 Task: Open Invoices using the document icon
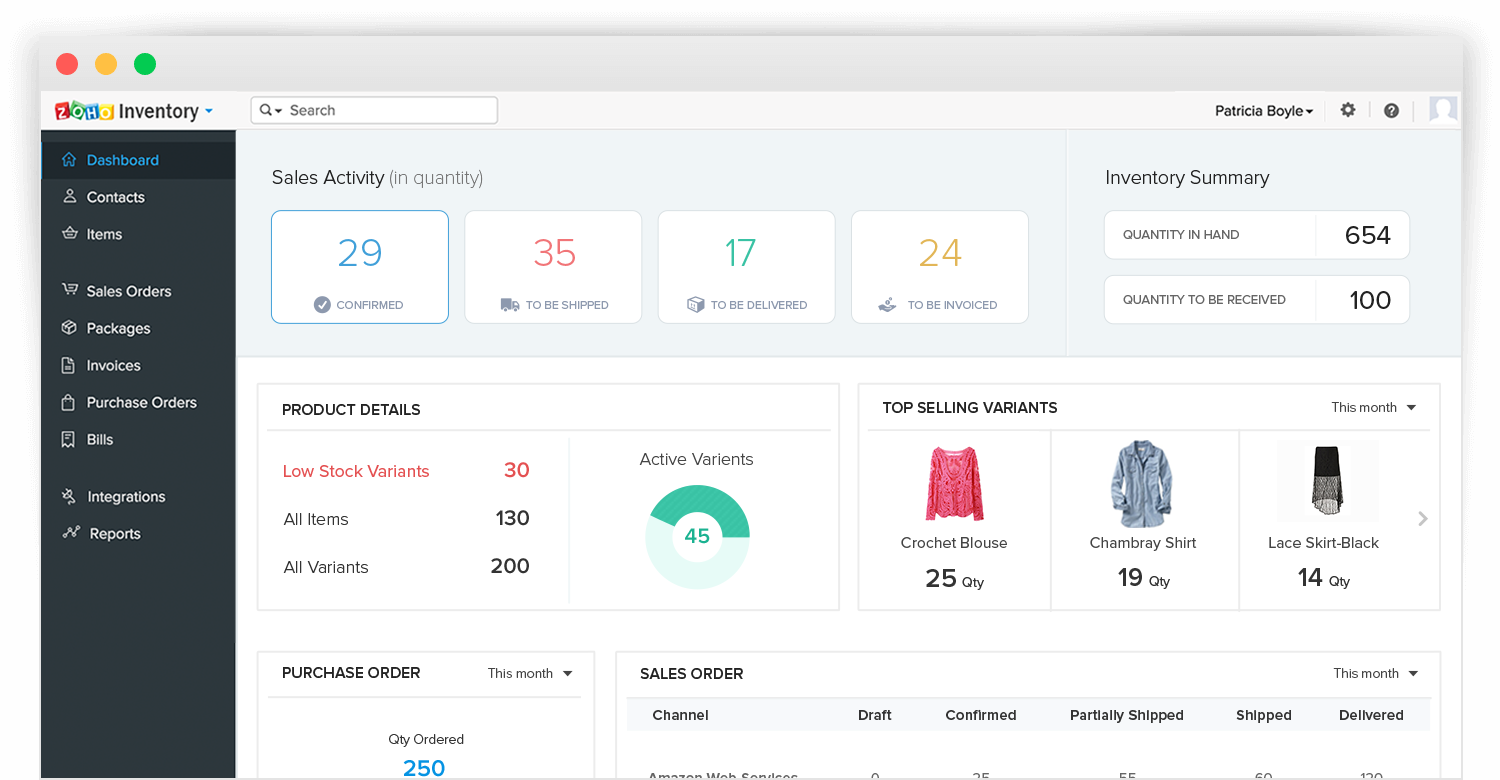click(68, 365)
